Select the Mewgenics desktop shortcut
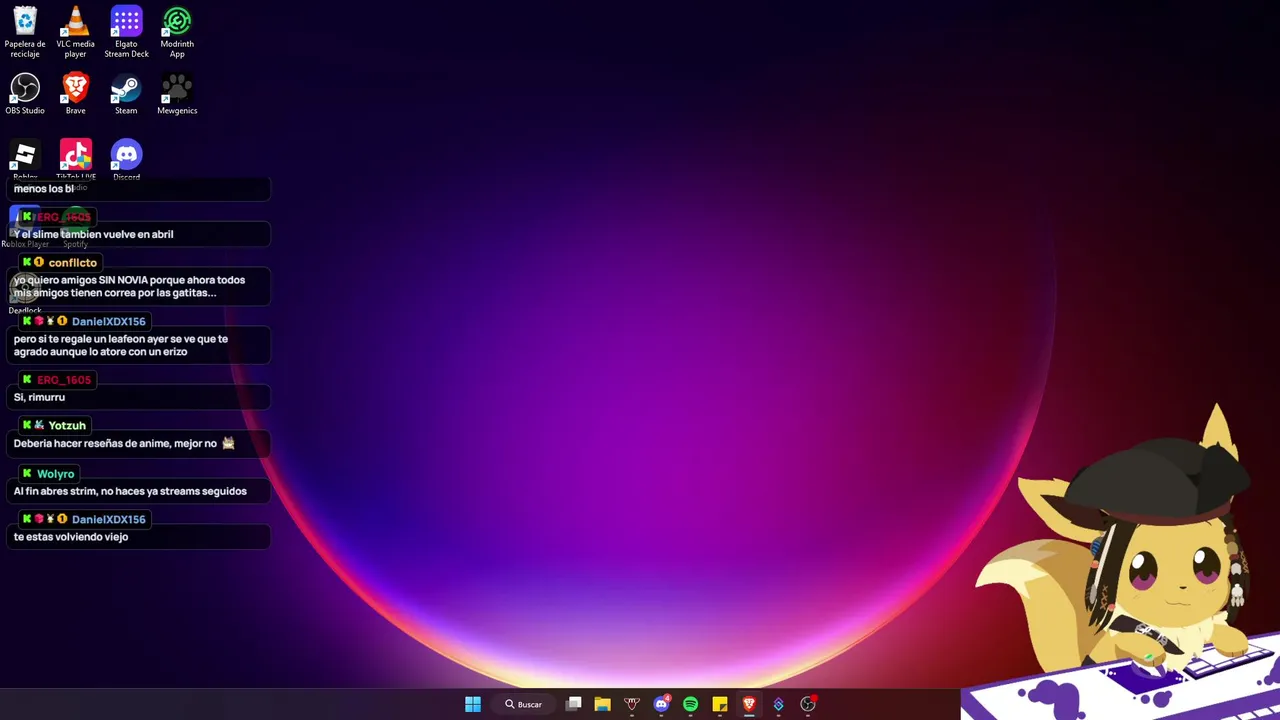The width and height of the screenshot is (1280, 720). tap(177, 94)
